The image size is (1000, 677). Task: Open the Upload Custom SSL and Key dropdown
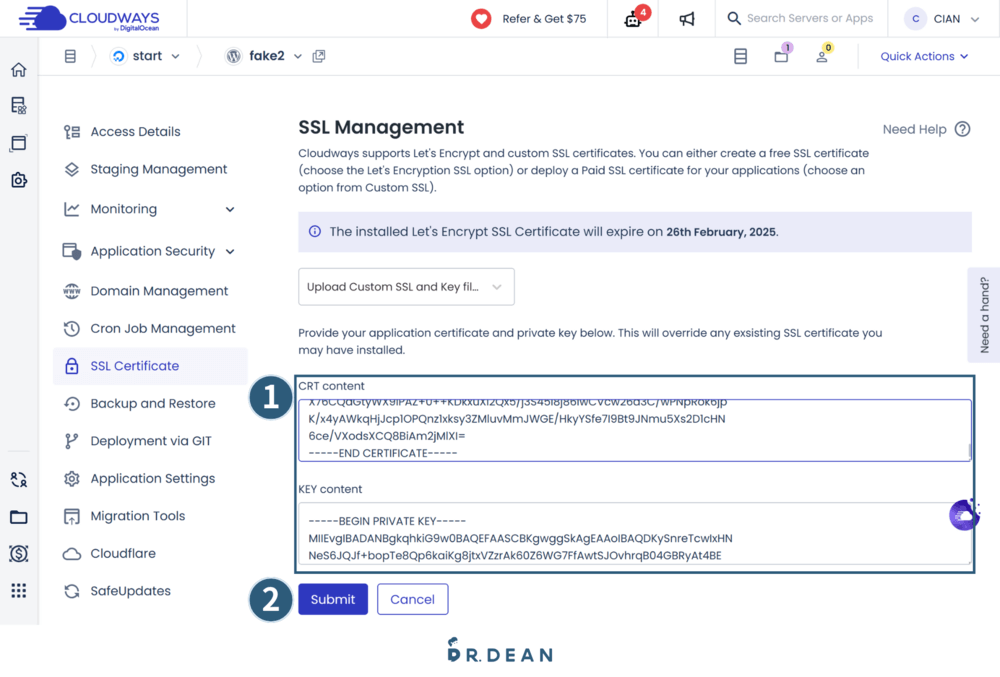tap(406, 286)
